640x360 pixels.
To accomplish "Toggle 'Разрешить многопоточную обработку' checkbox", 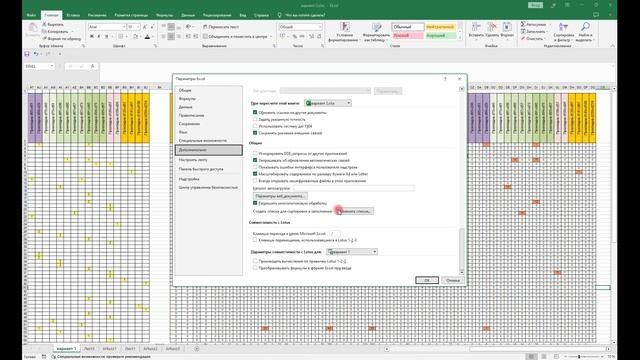I will point(255,203).
